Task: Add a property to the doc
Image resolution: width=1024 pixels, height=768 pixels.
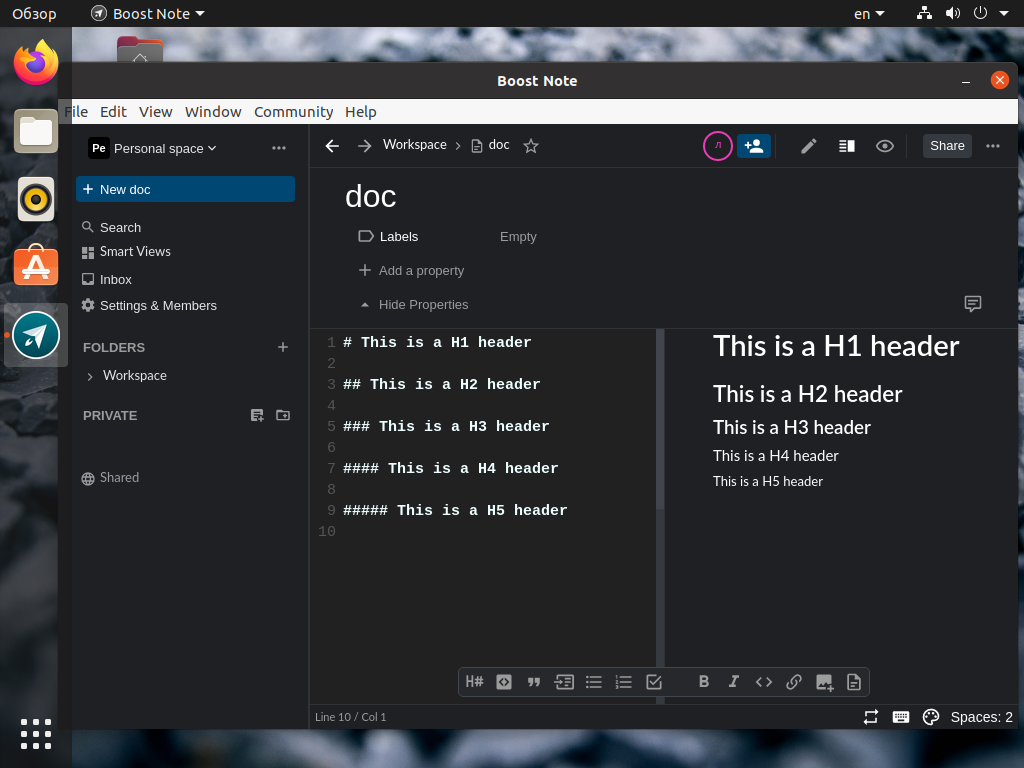Action: [411, 270]
